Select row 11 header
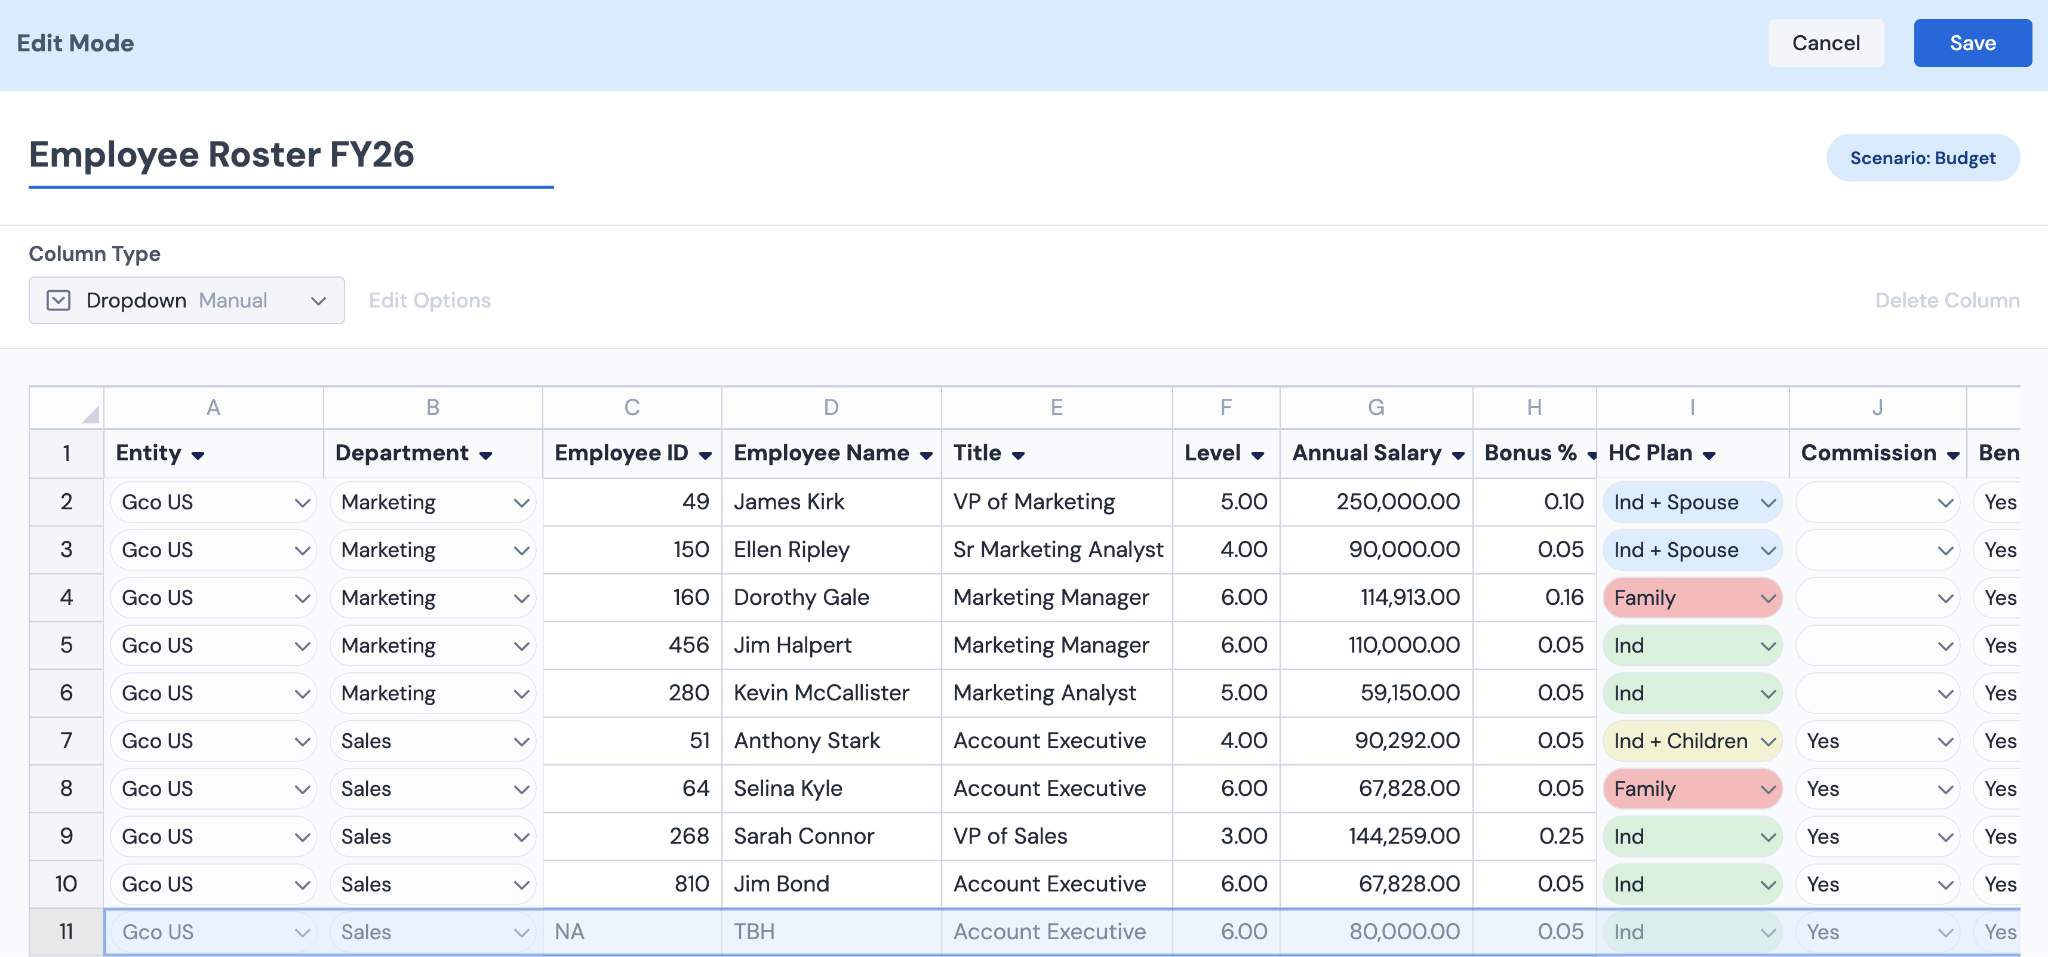The height and width of the screenshot is (957, 2048). point(67,932)
